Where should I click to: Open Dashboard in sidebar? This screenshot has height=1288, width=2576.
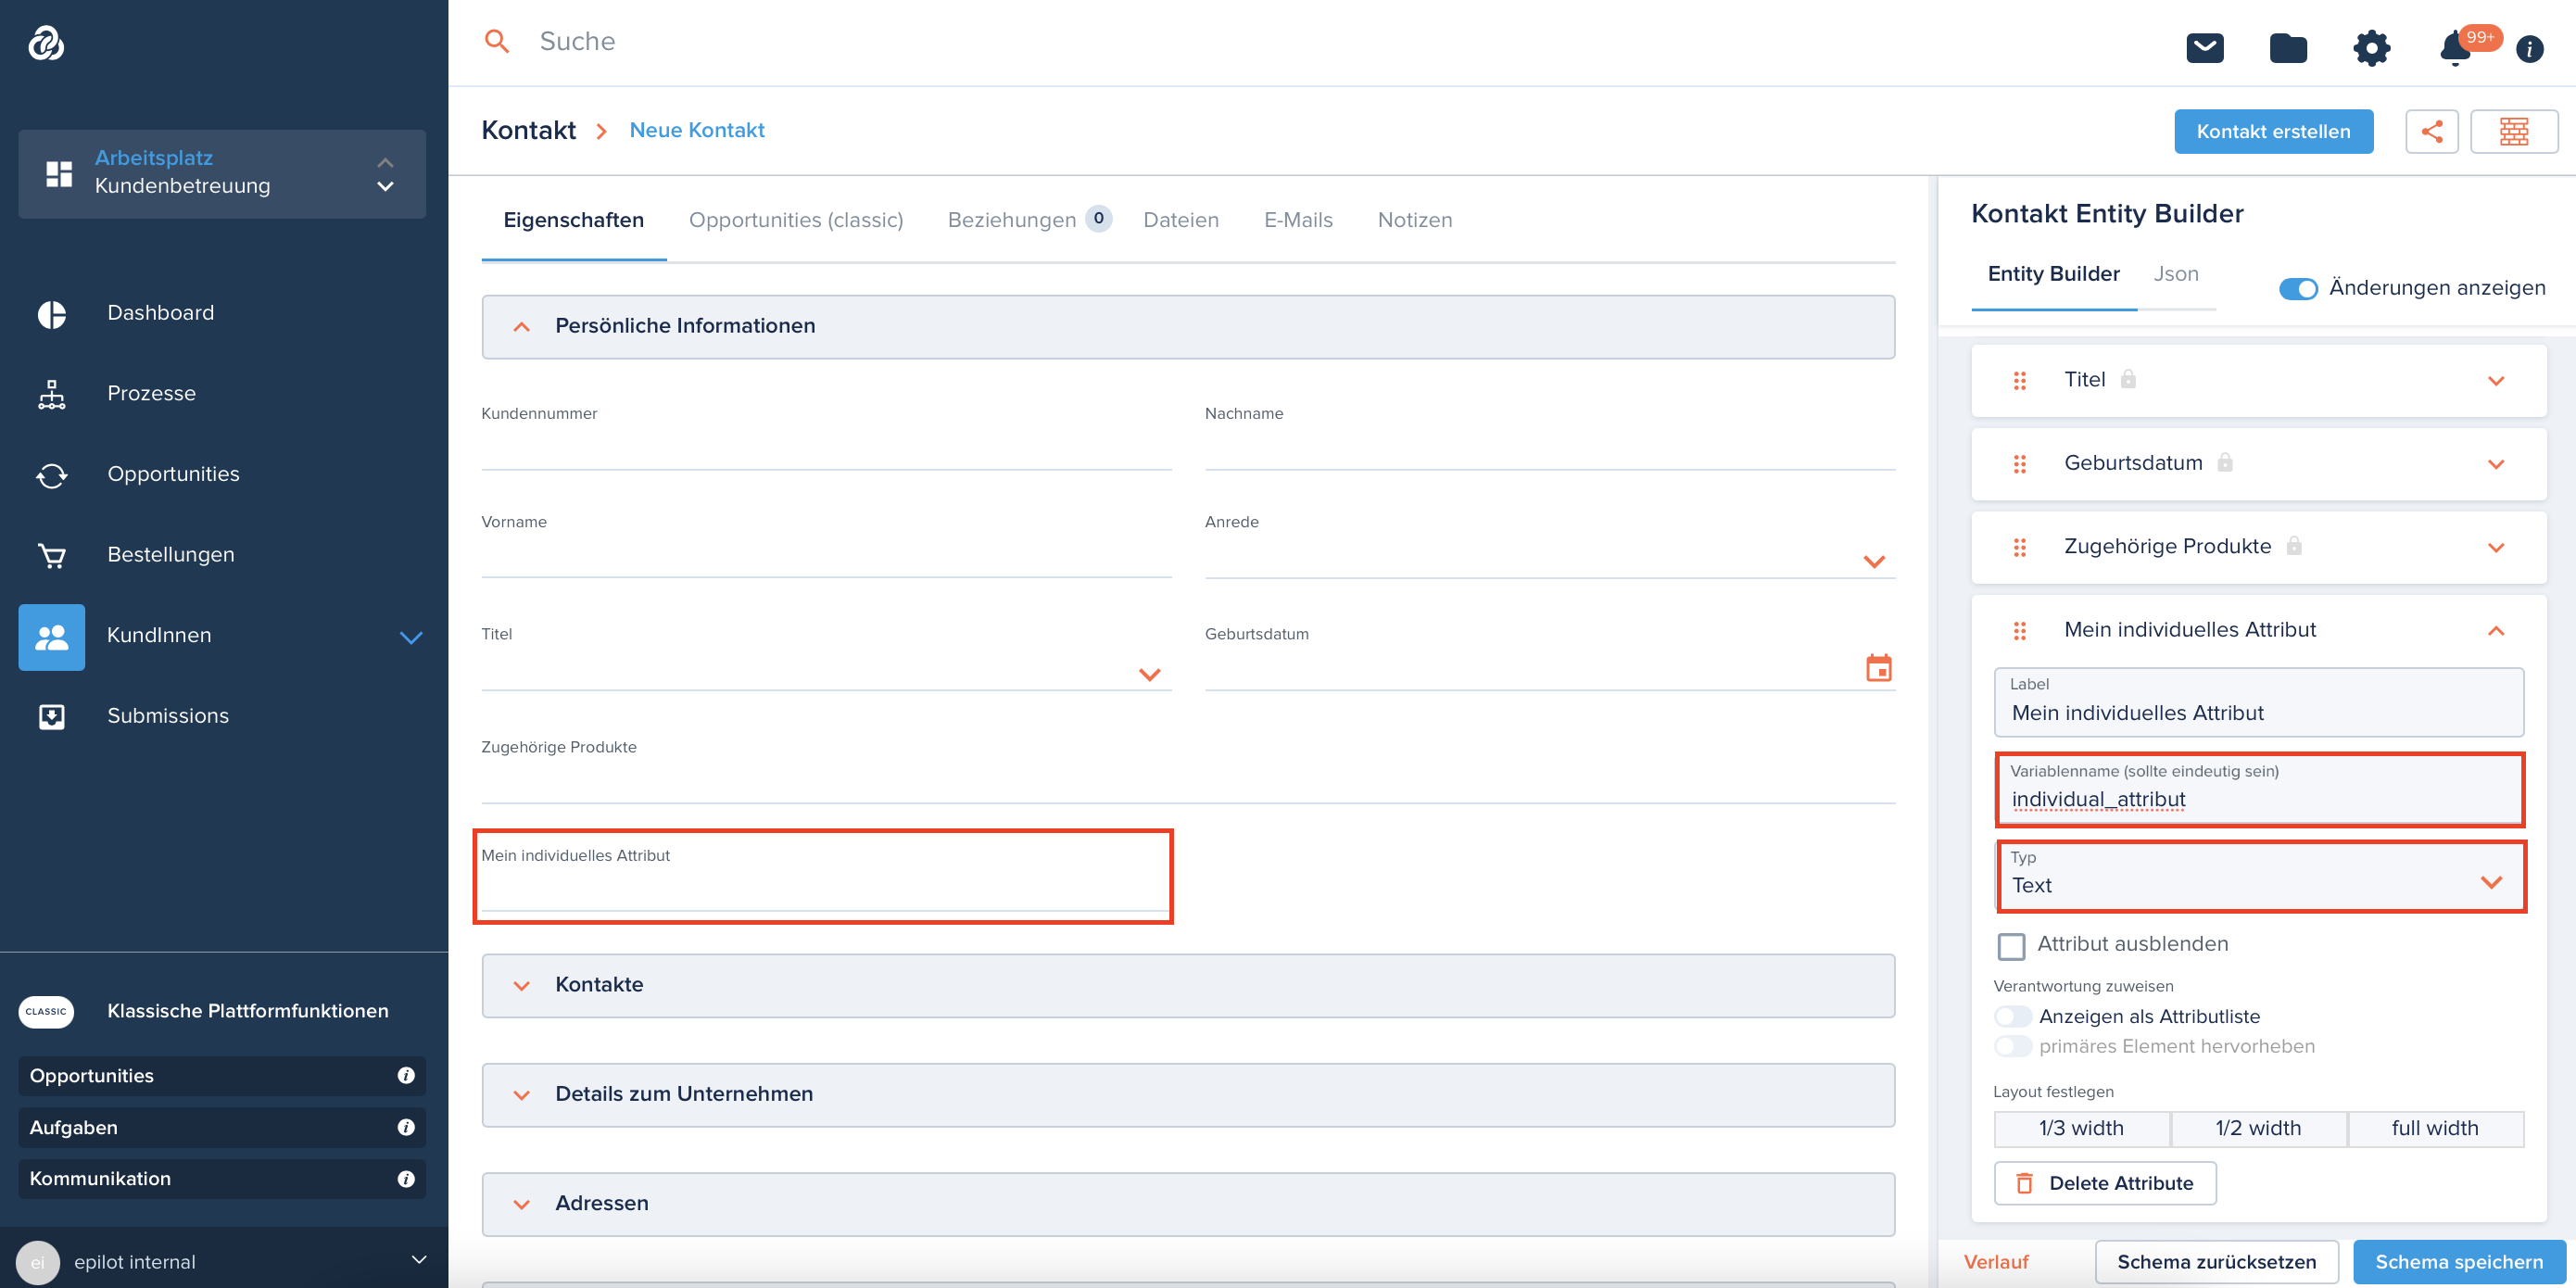coord(160,313)
